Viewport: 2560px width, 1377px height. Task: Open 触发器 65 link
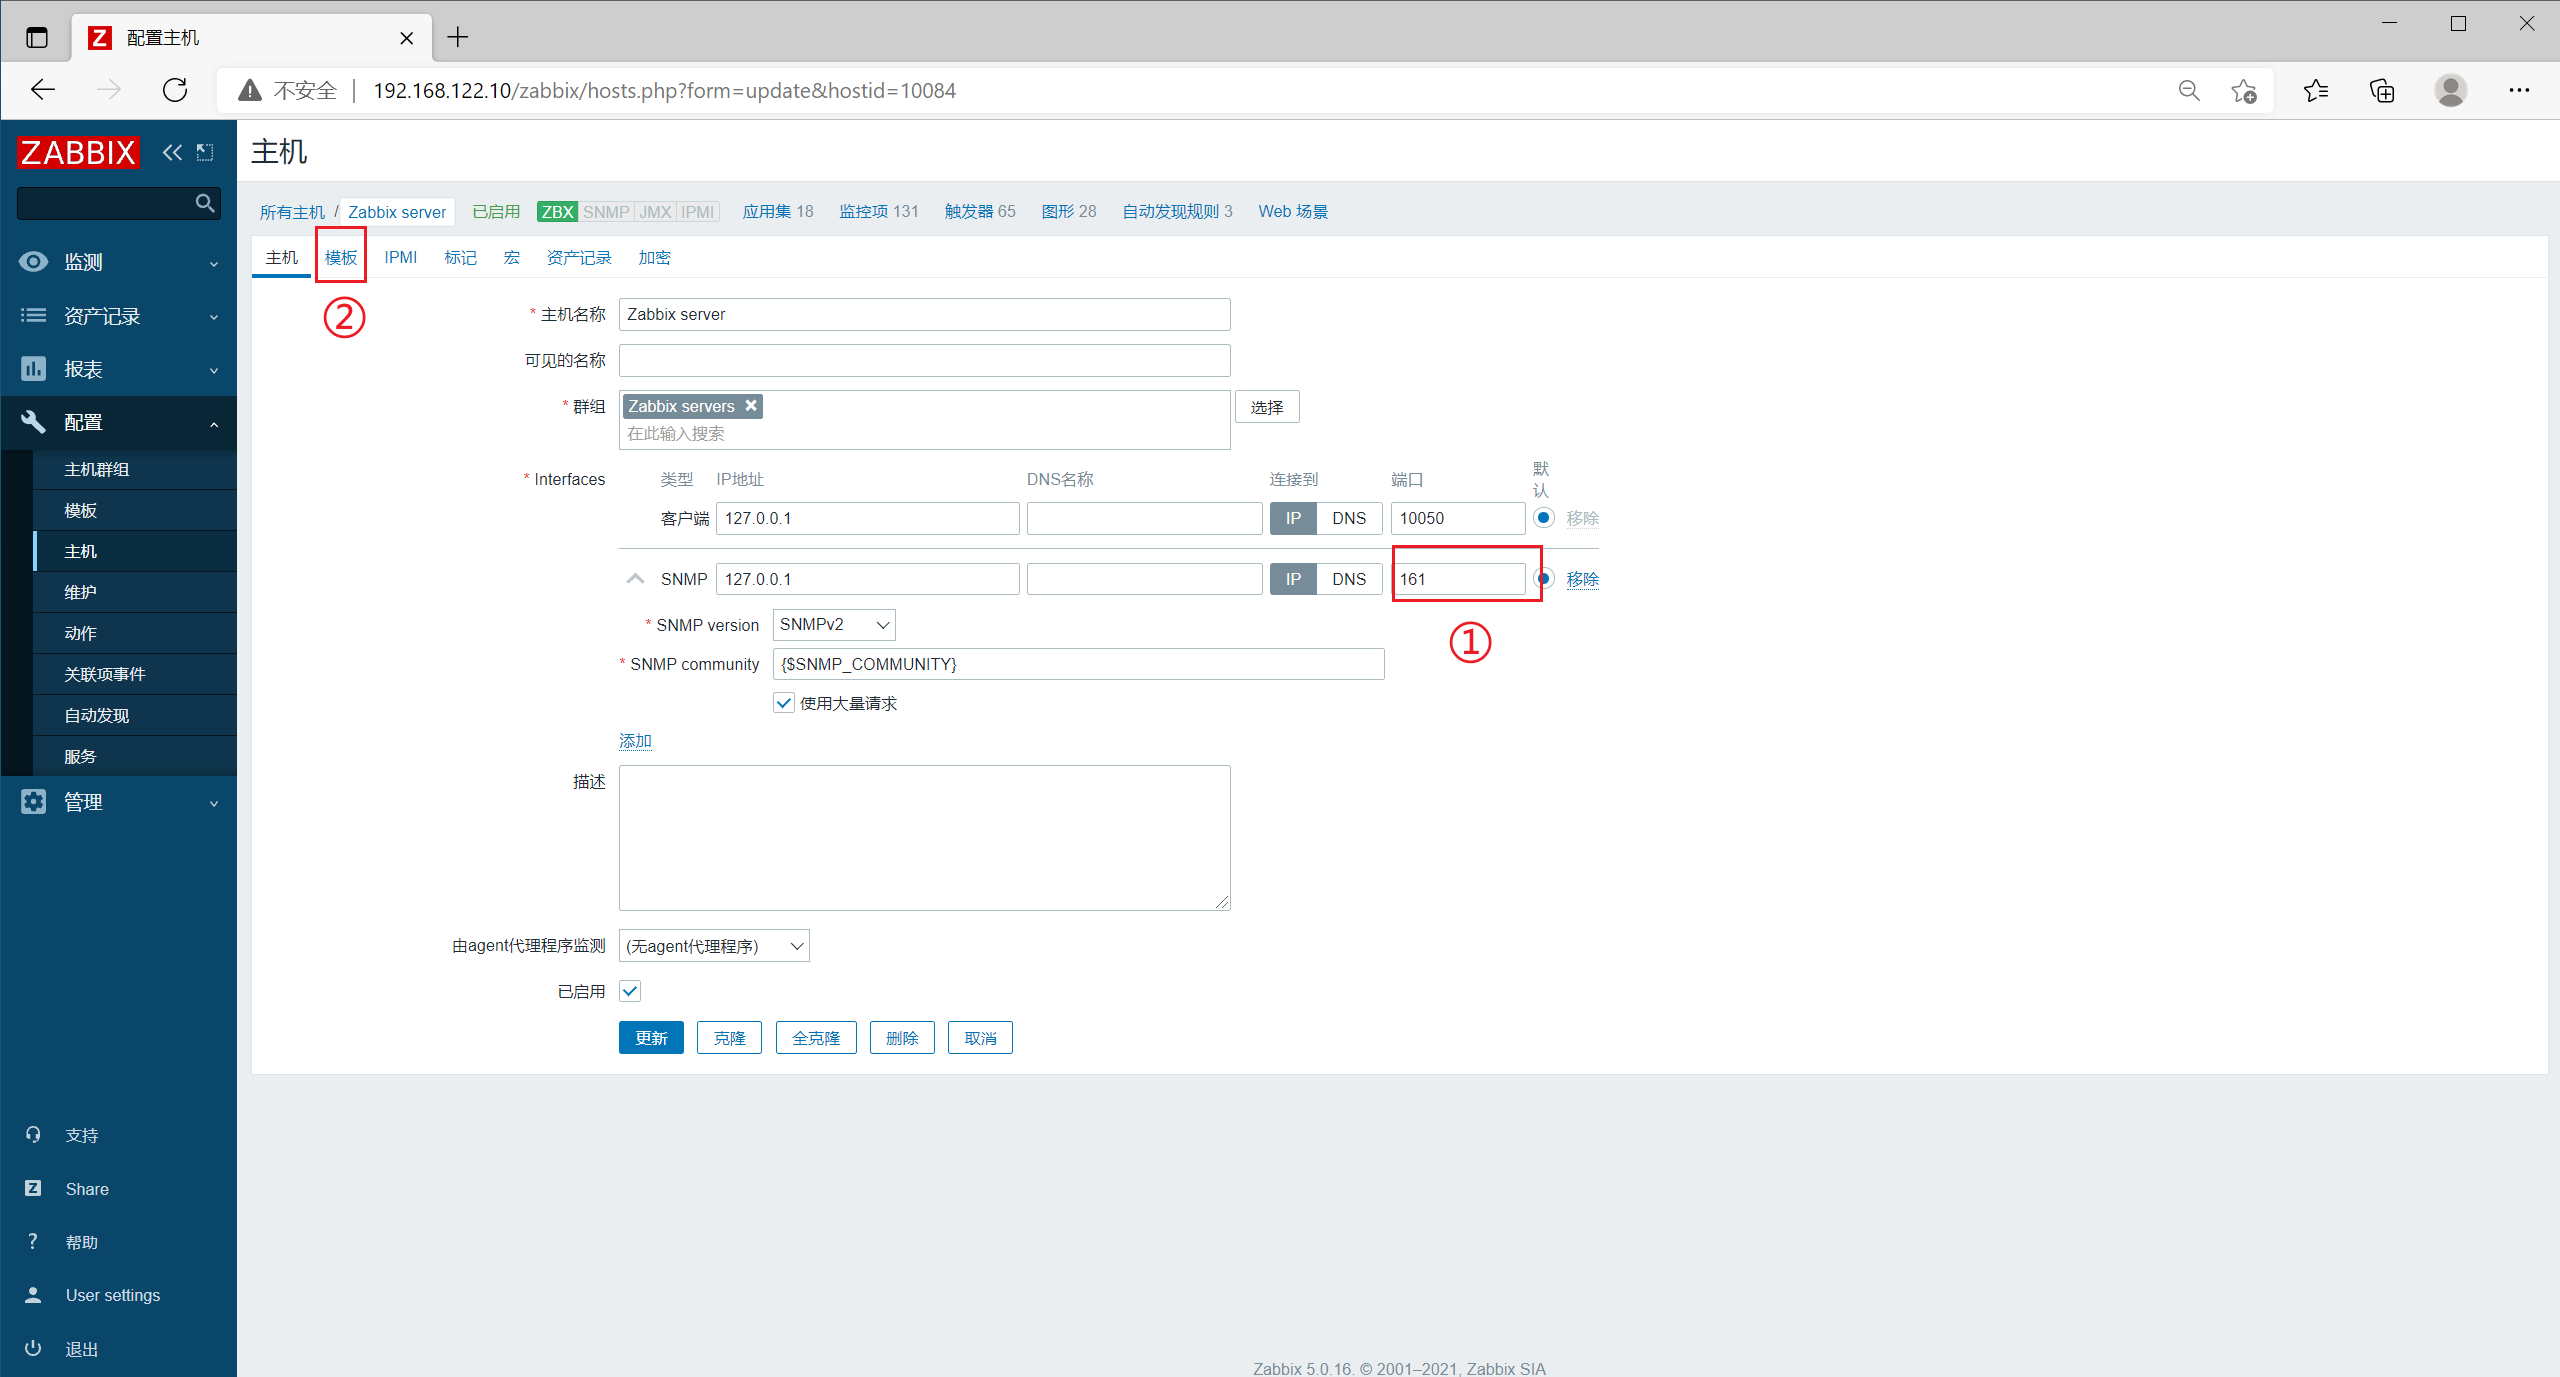click(980, 211)
